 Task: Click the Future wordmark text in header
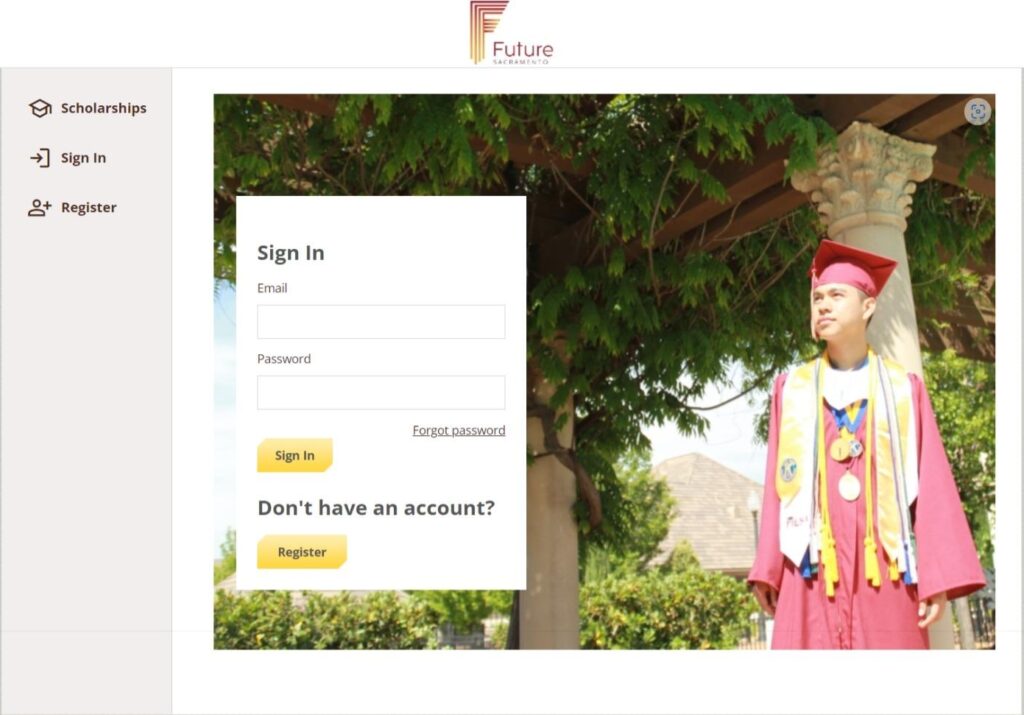pos(522,50)
